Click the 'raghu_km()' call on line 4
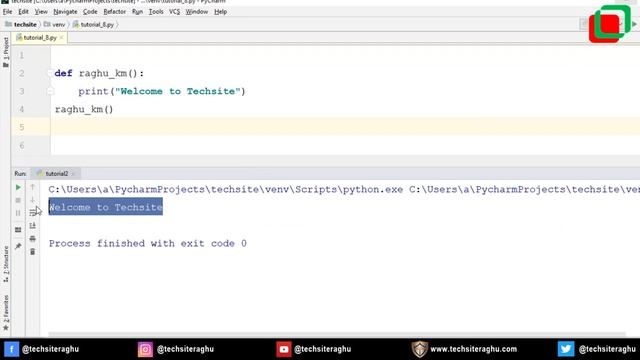The image size is (640, 360). 84,109
